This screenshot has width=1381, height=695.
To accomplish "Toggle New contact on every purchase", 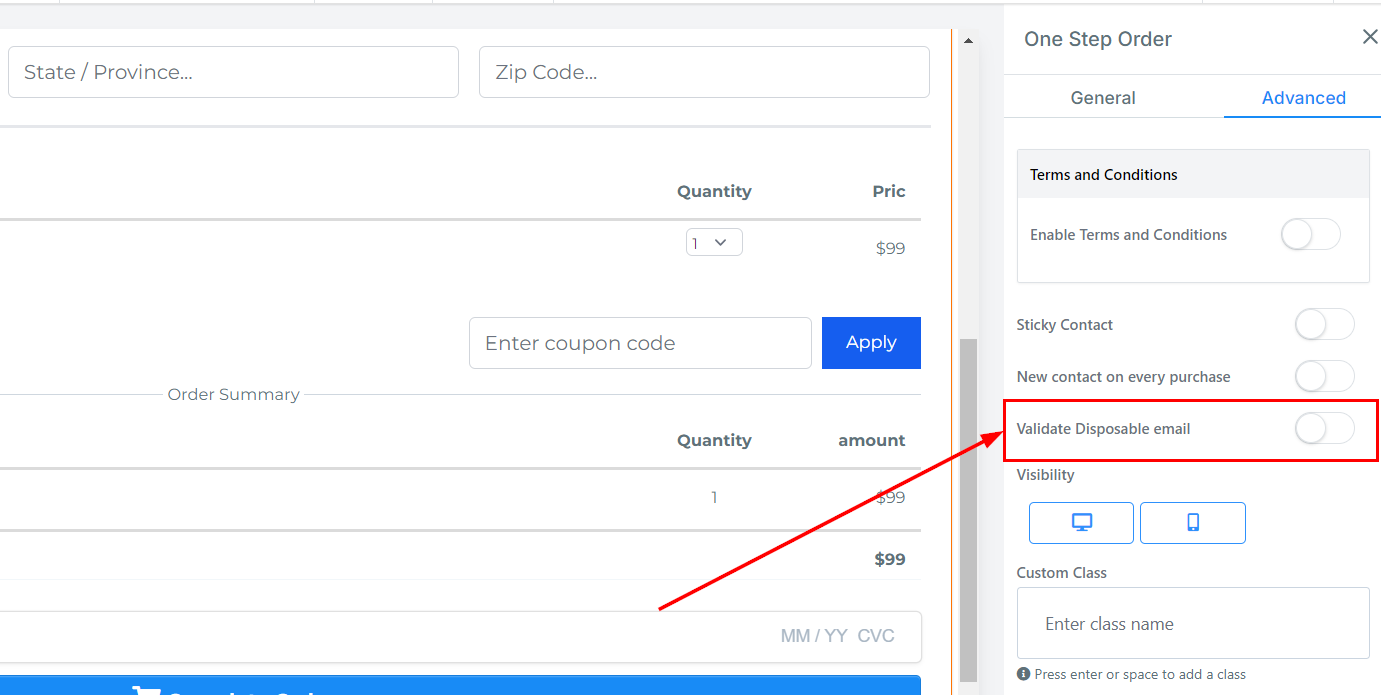I will click(1324, 377).
